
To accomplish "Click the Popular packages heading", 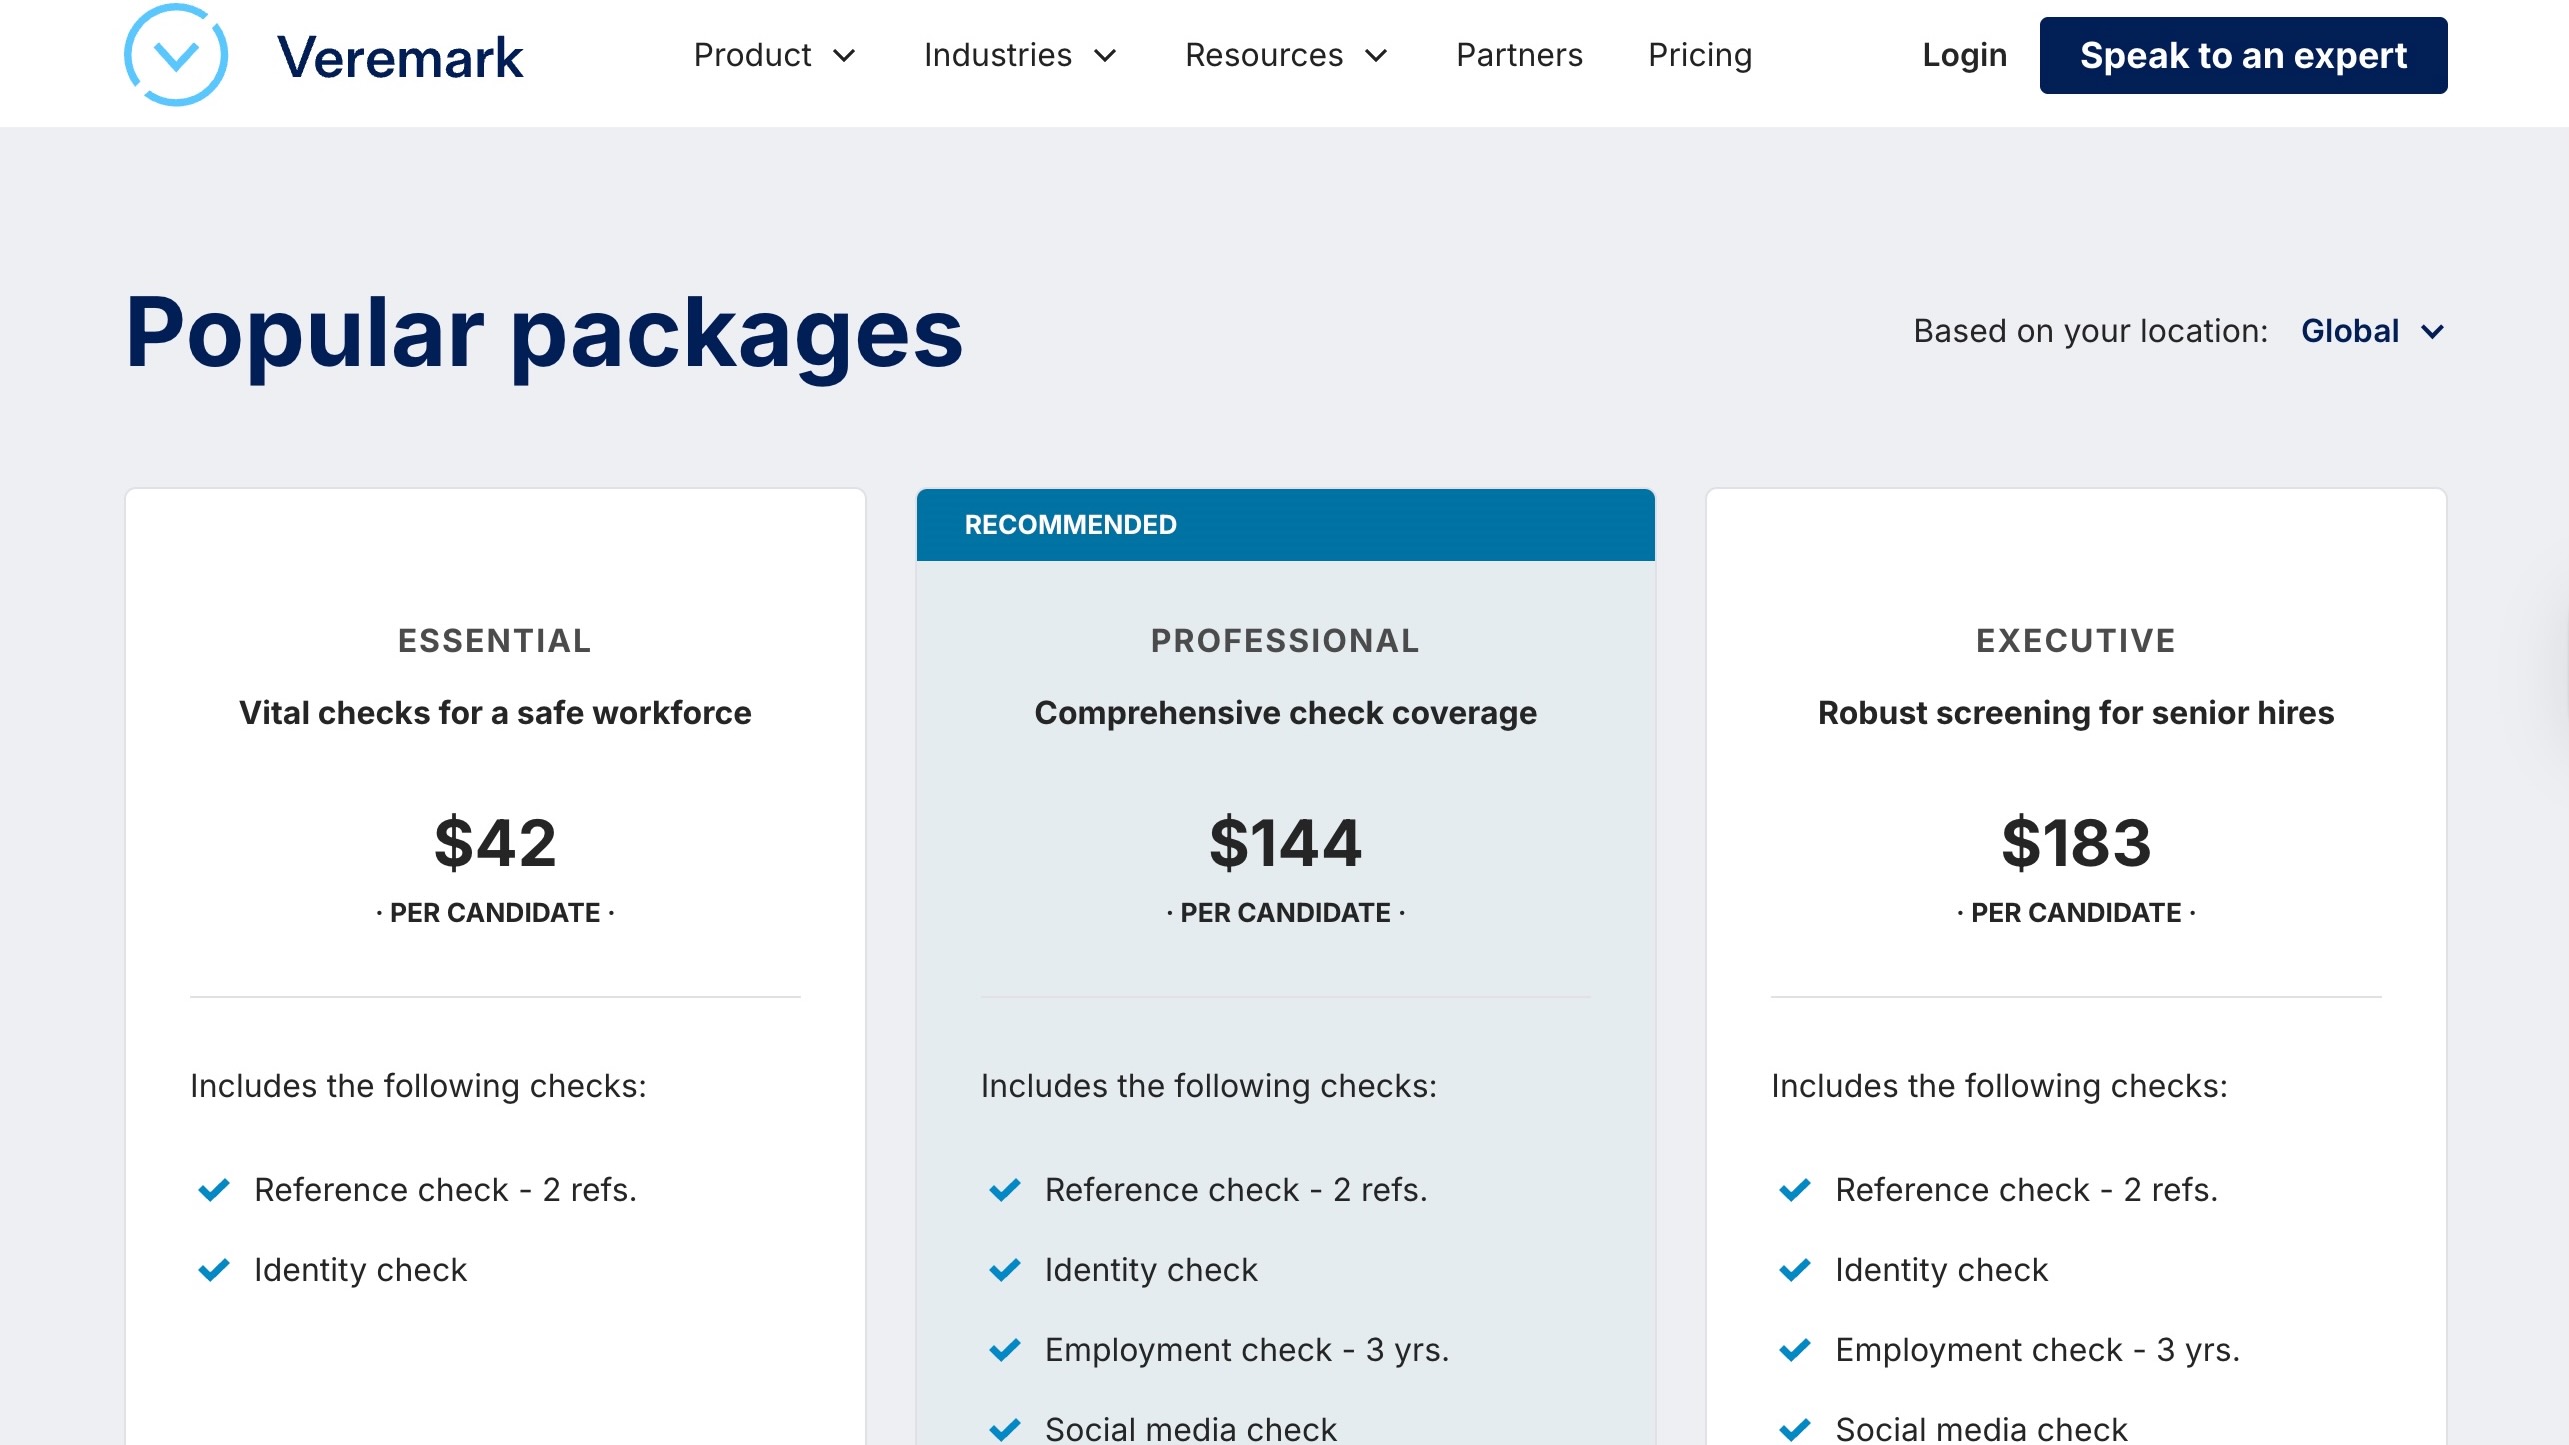I will point(544,334).
